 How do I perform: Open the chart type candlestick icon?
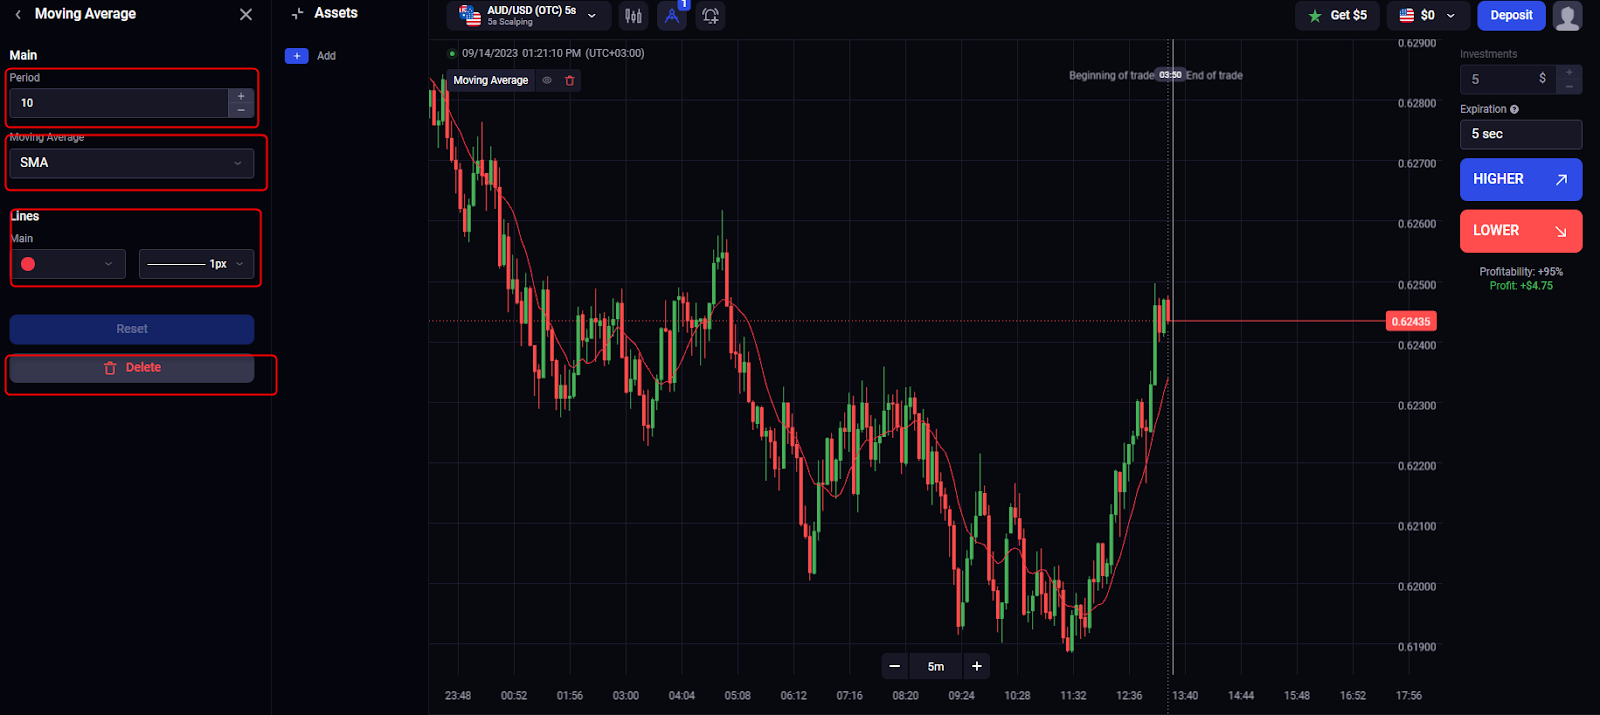click(633, 15)
